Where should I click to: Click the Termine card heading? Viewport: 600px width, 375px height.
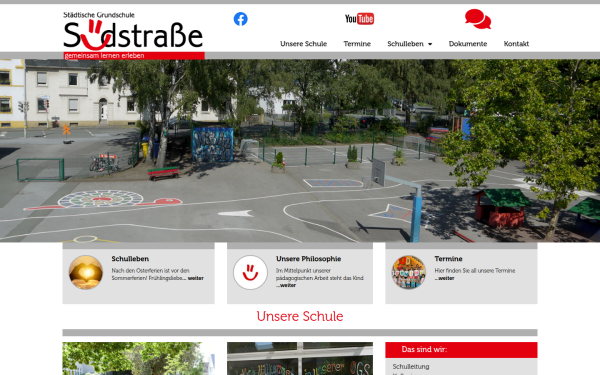pos(448,259)
